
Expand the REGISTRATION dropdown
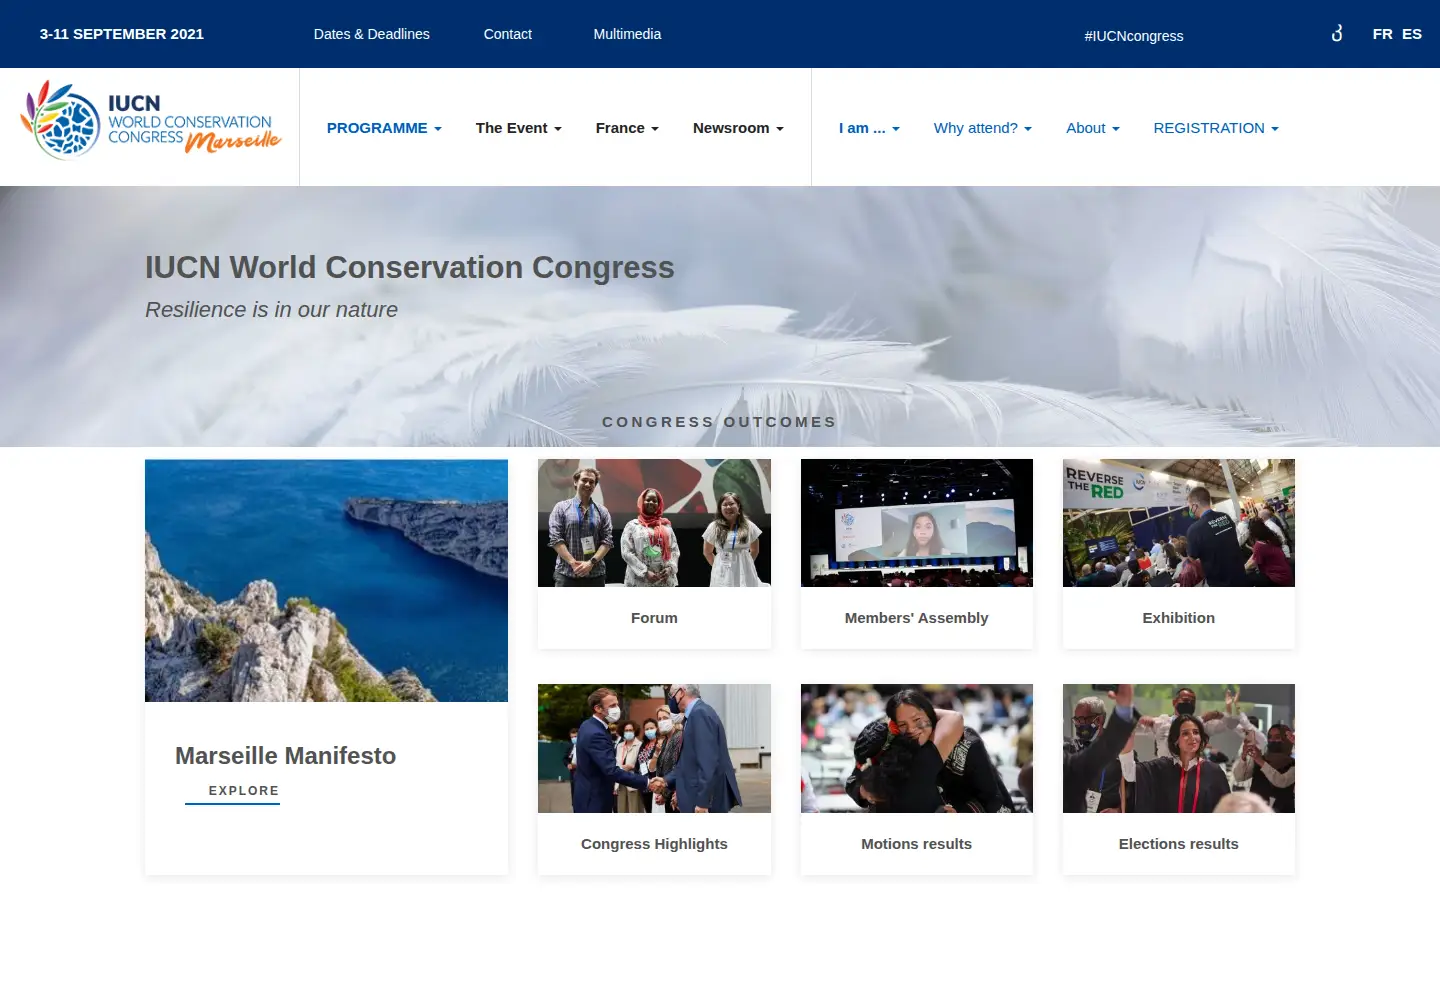coord(1216,128)
